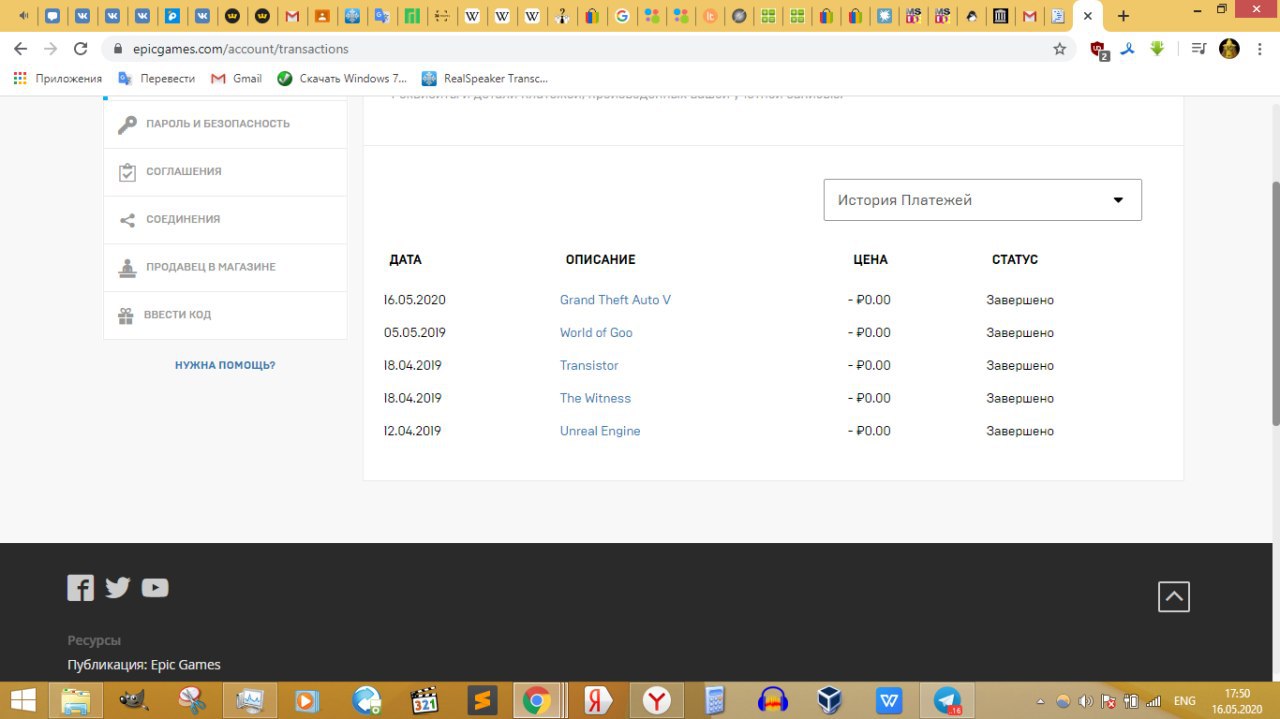1280x719 pixels.
Task: Open the Gmail bookmark
Action: [237, 78]
